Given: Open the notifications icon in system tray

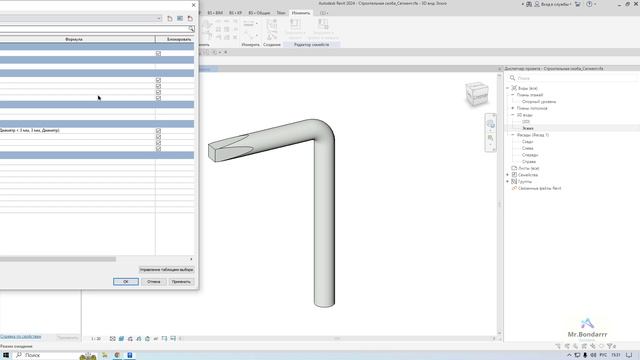Looking at the screenshot, I should click(x=629, y=355).
